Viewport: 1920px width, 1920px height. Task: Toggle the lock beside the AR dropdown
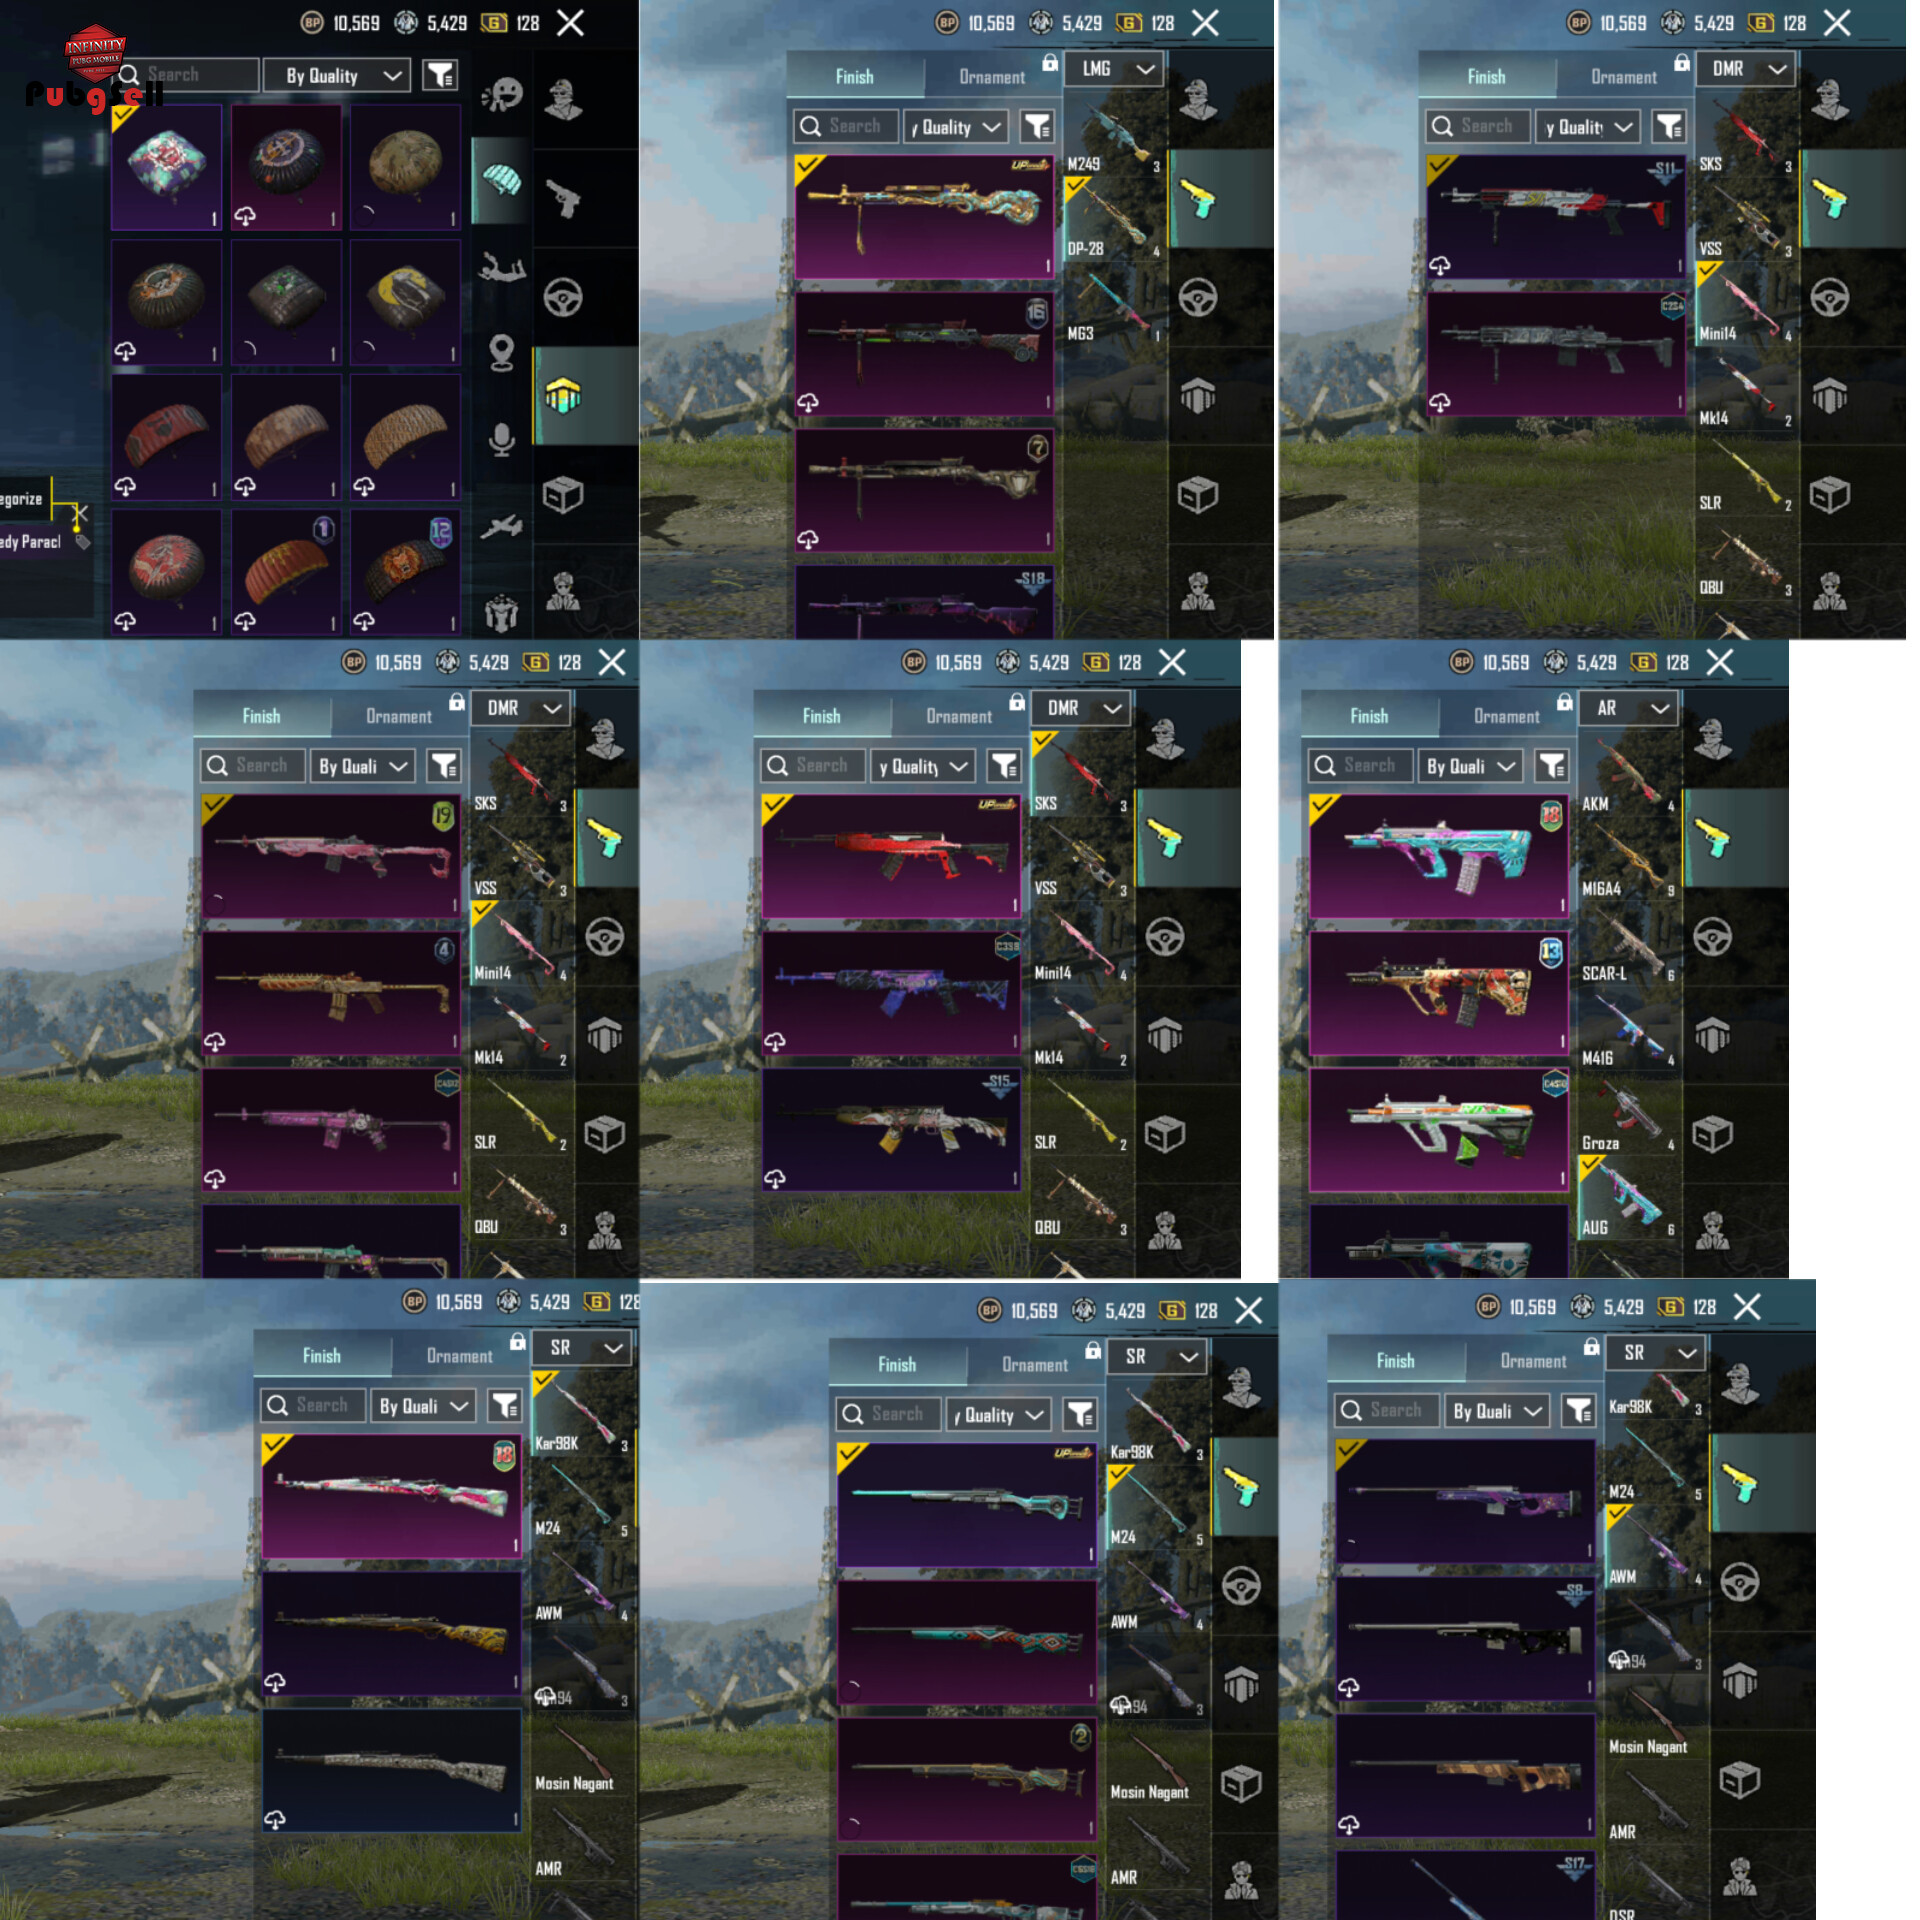click(x=1564, y=703)
